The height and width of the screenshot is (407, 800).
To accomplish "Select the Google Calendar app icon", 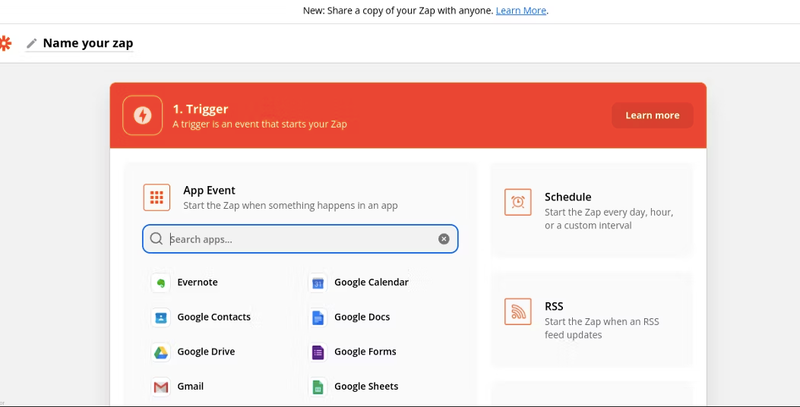I will tap(318, 283).
